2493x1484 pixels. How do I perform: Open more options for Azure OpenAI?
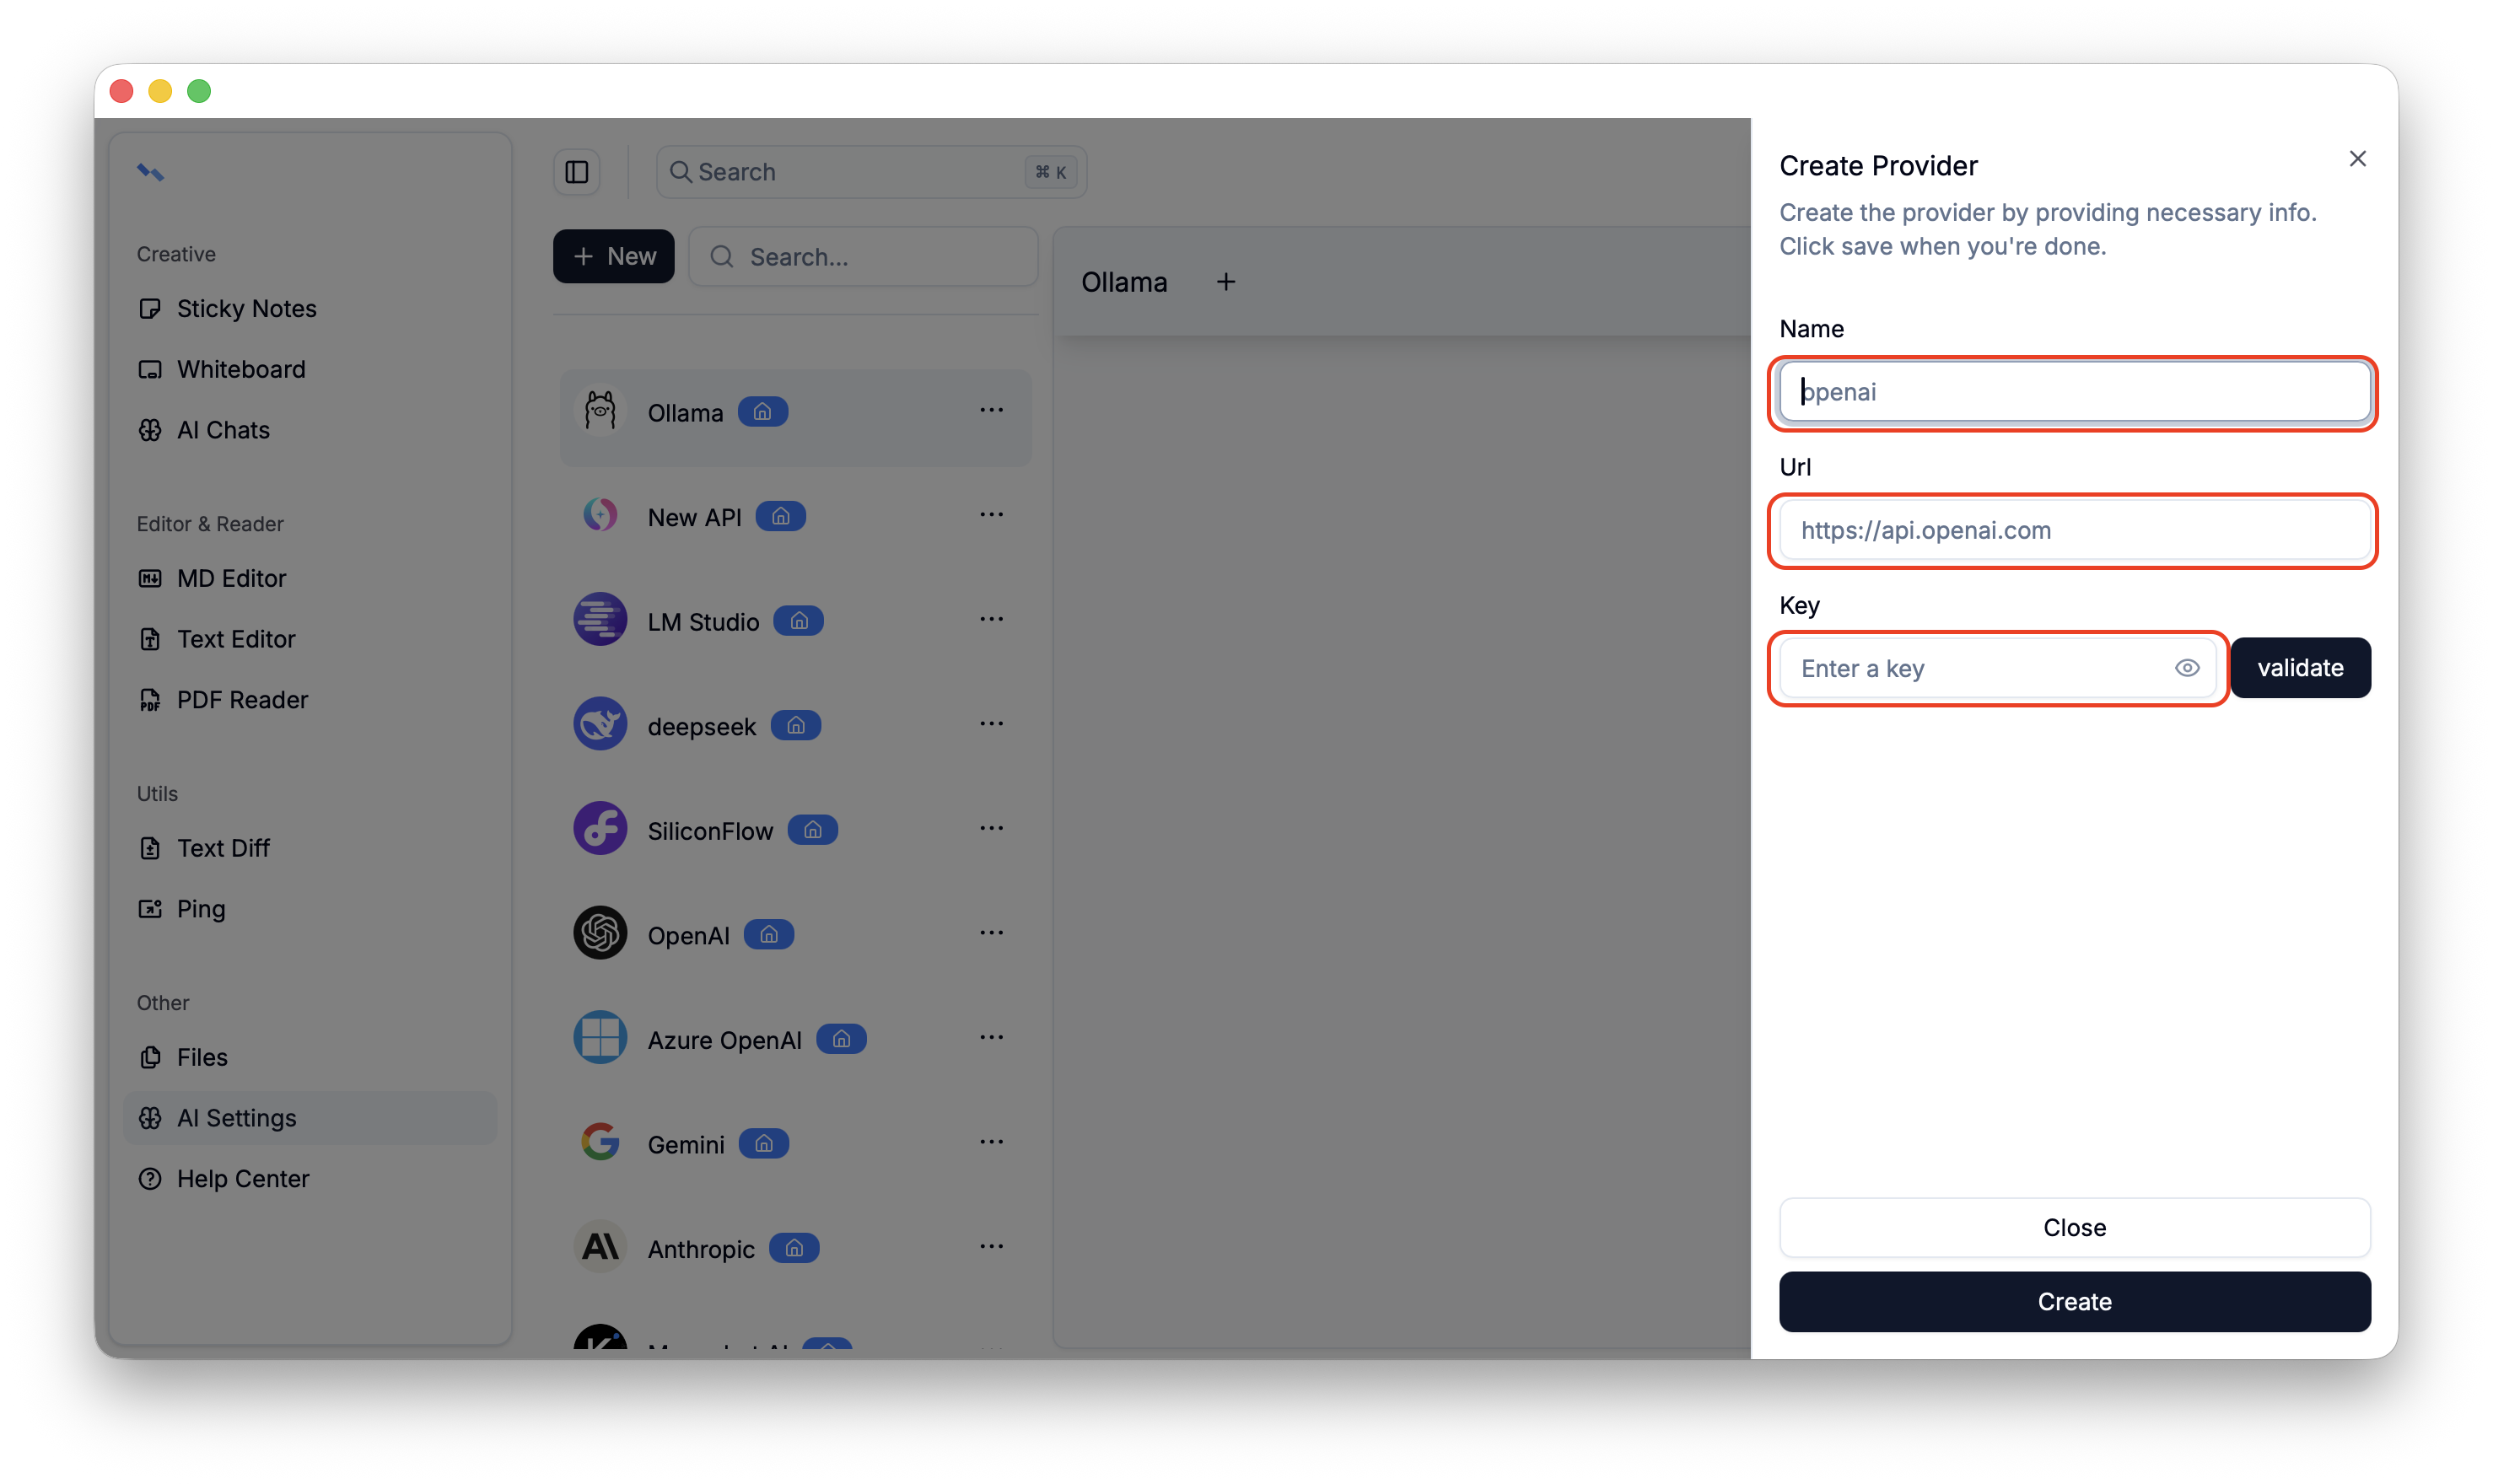coord(991,1038)
